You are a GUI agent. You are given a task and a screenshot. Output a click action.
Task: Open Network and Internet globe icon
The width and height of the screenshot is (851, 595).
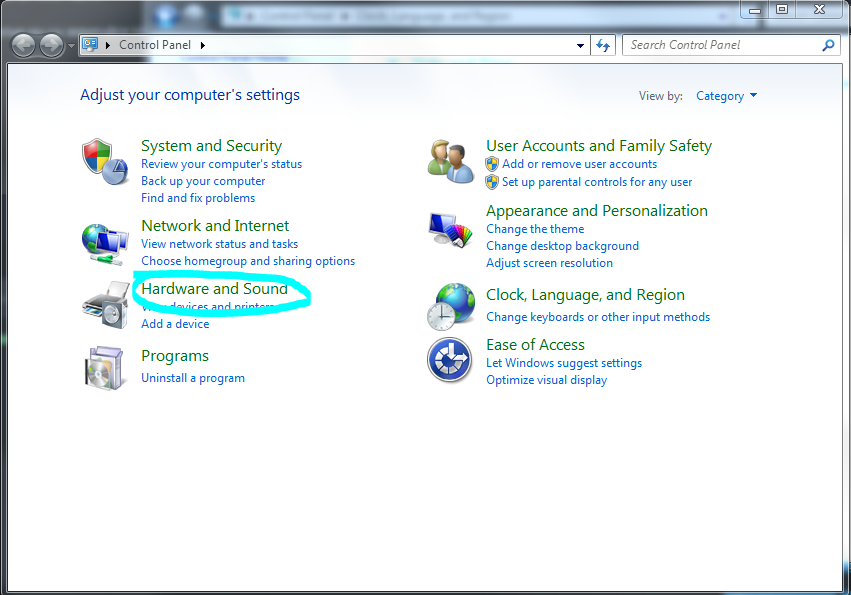105,244
